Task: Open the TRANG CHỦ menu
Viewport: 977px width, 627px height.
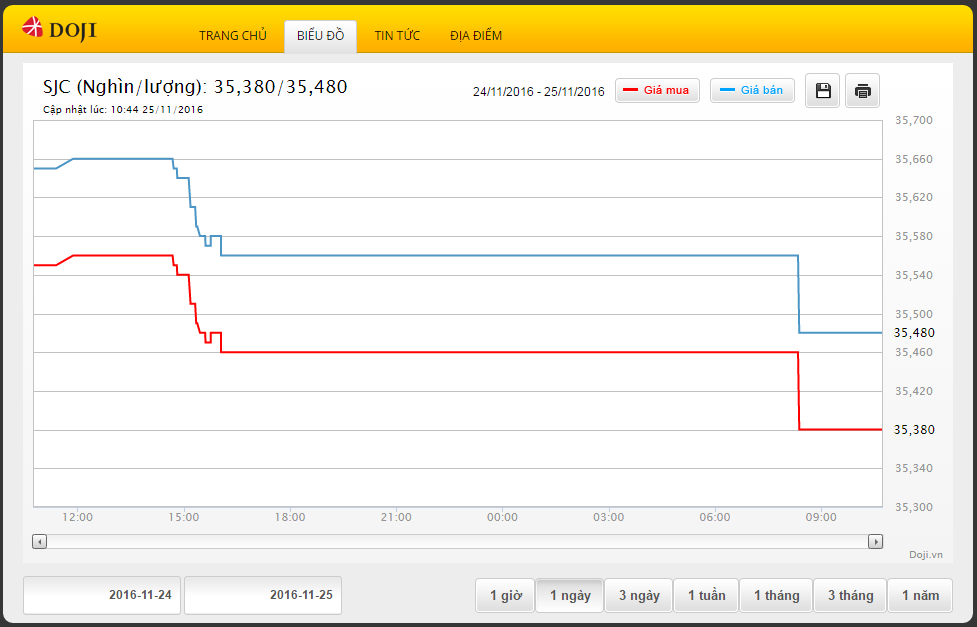Action: tap(233, 36)
